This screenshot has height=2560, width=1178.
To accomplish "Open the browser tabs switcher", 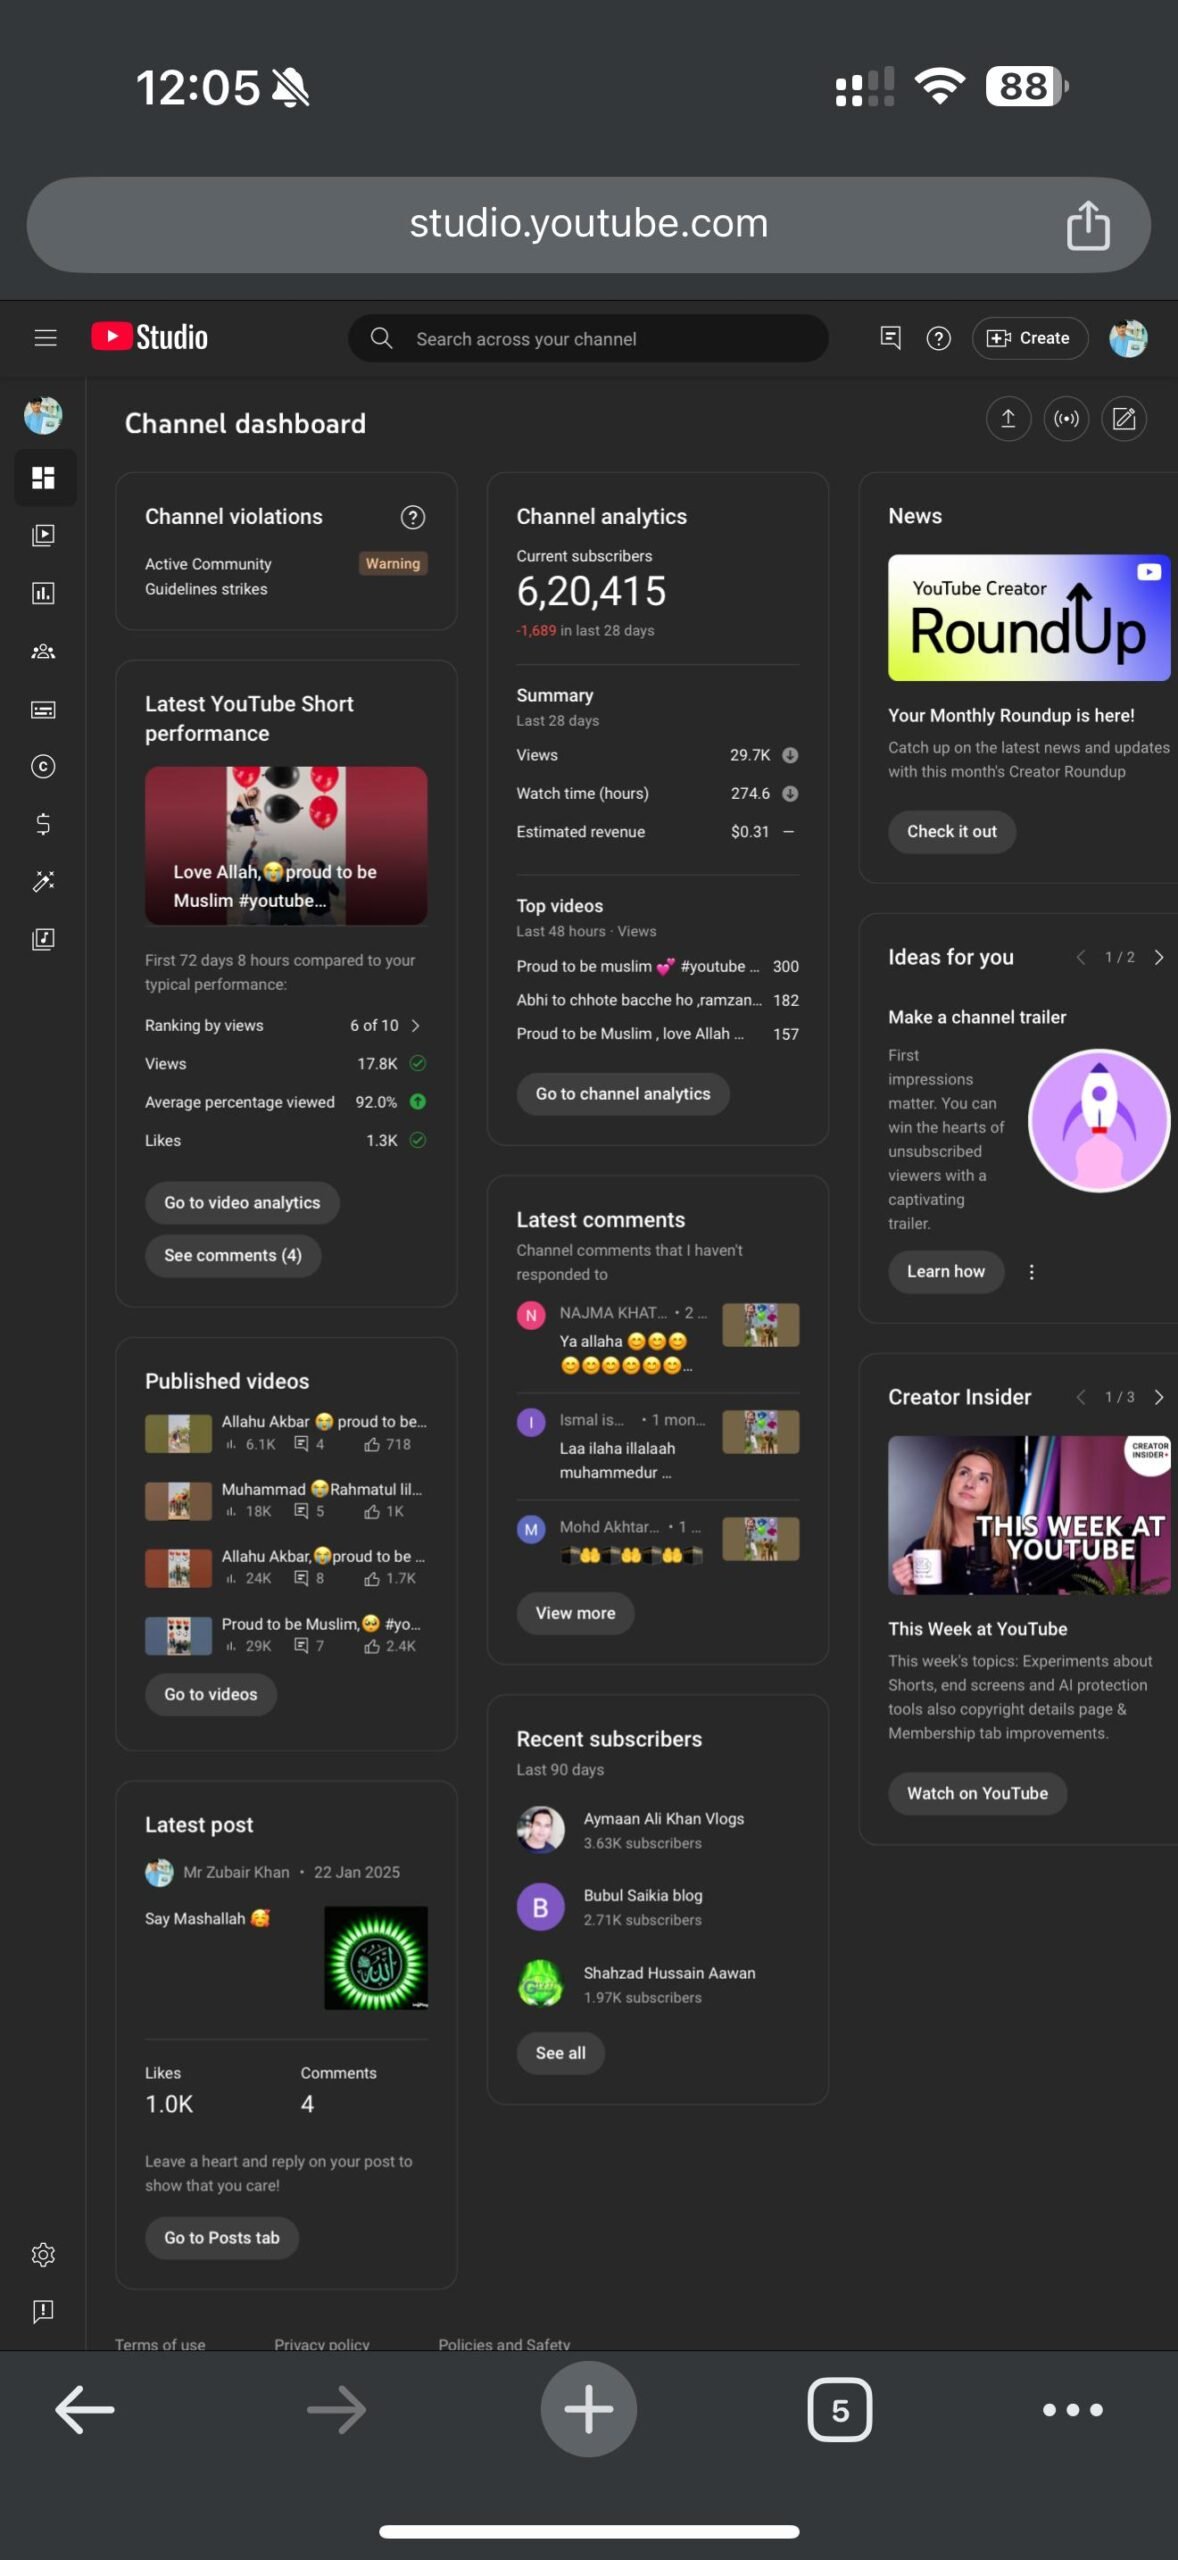I will click(x=839, y=2410).
